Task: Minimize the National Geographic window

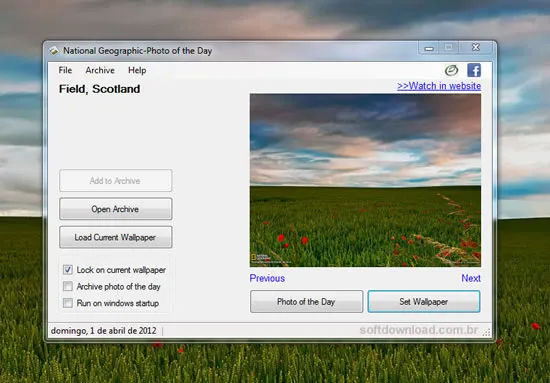Action: click(x=429, y=48)
